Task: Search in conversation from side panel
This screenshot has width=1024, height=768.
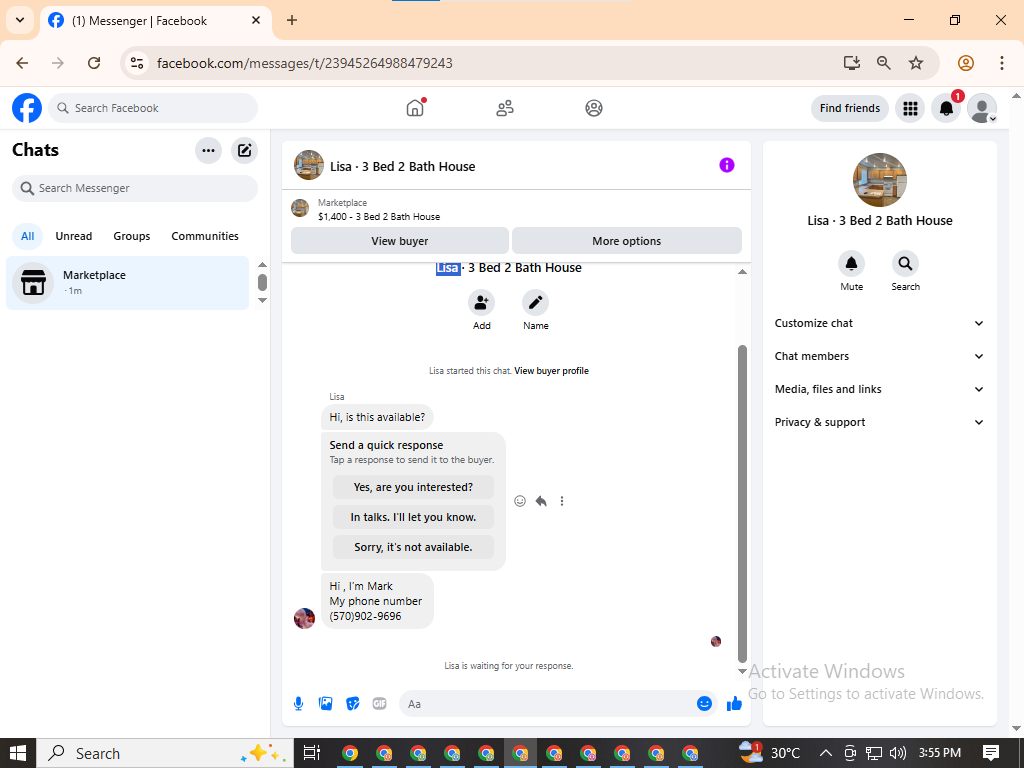Action: [905, 263]
